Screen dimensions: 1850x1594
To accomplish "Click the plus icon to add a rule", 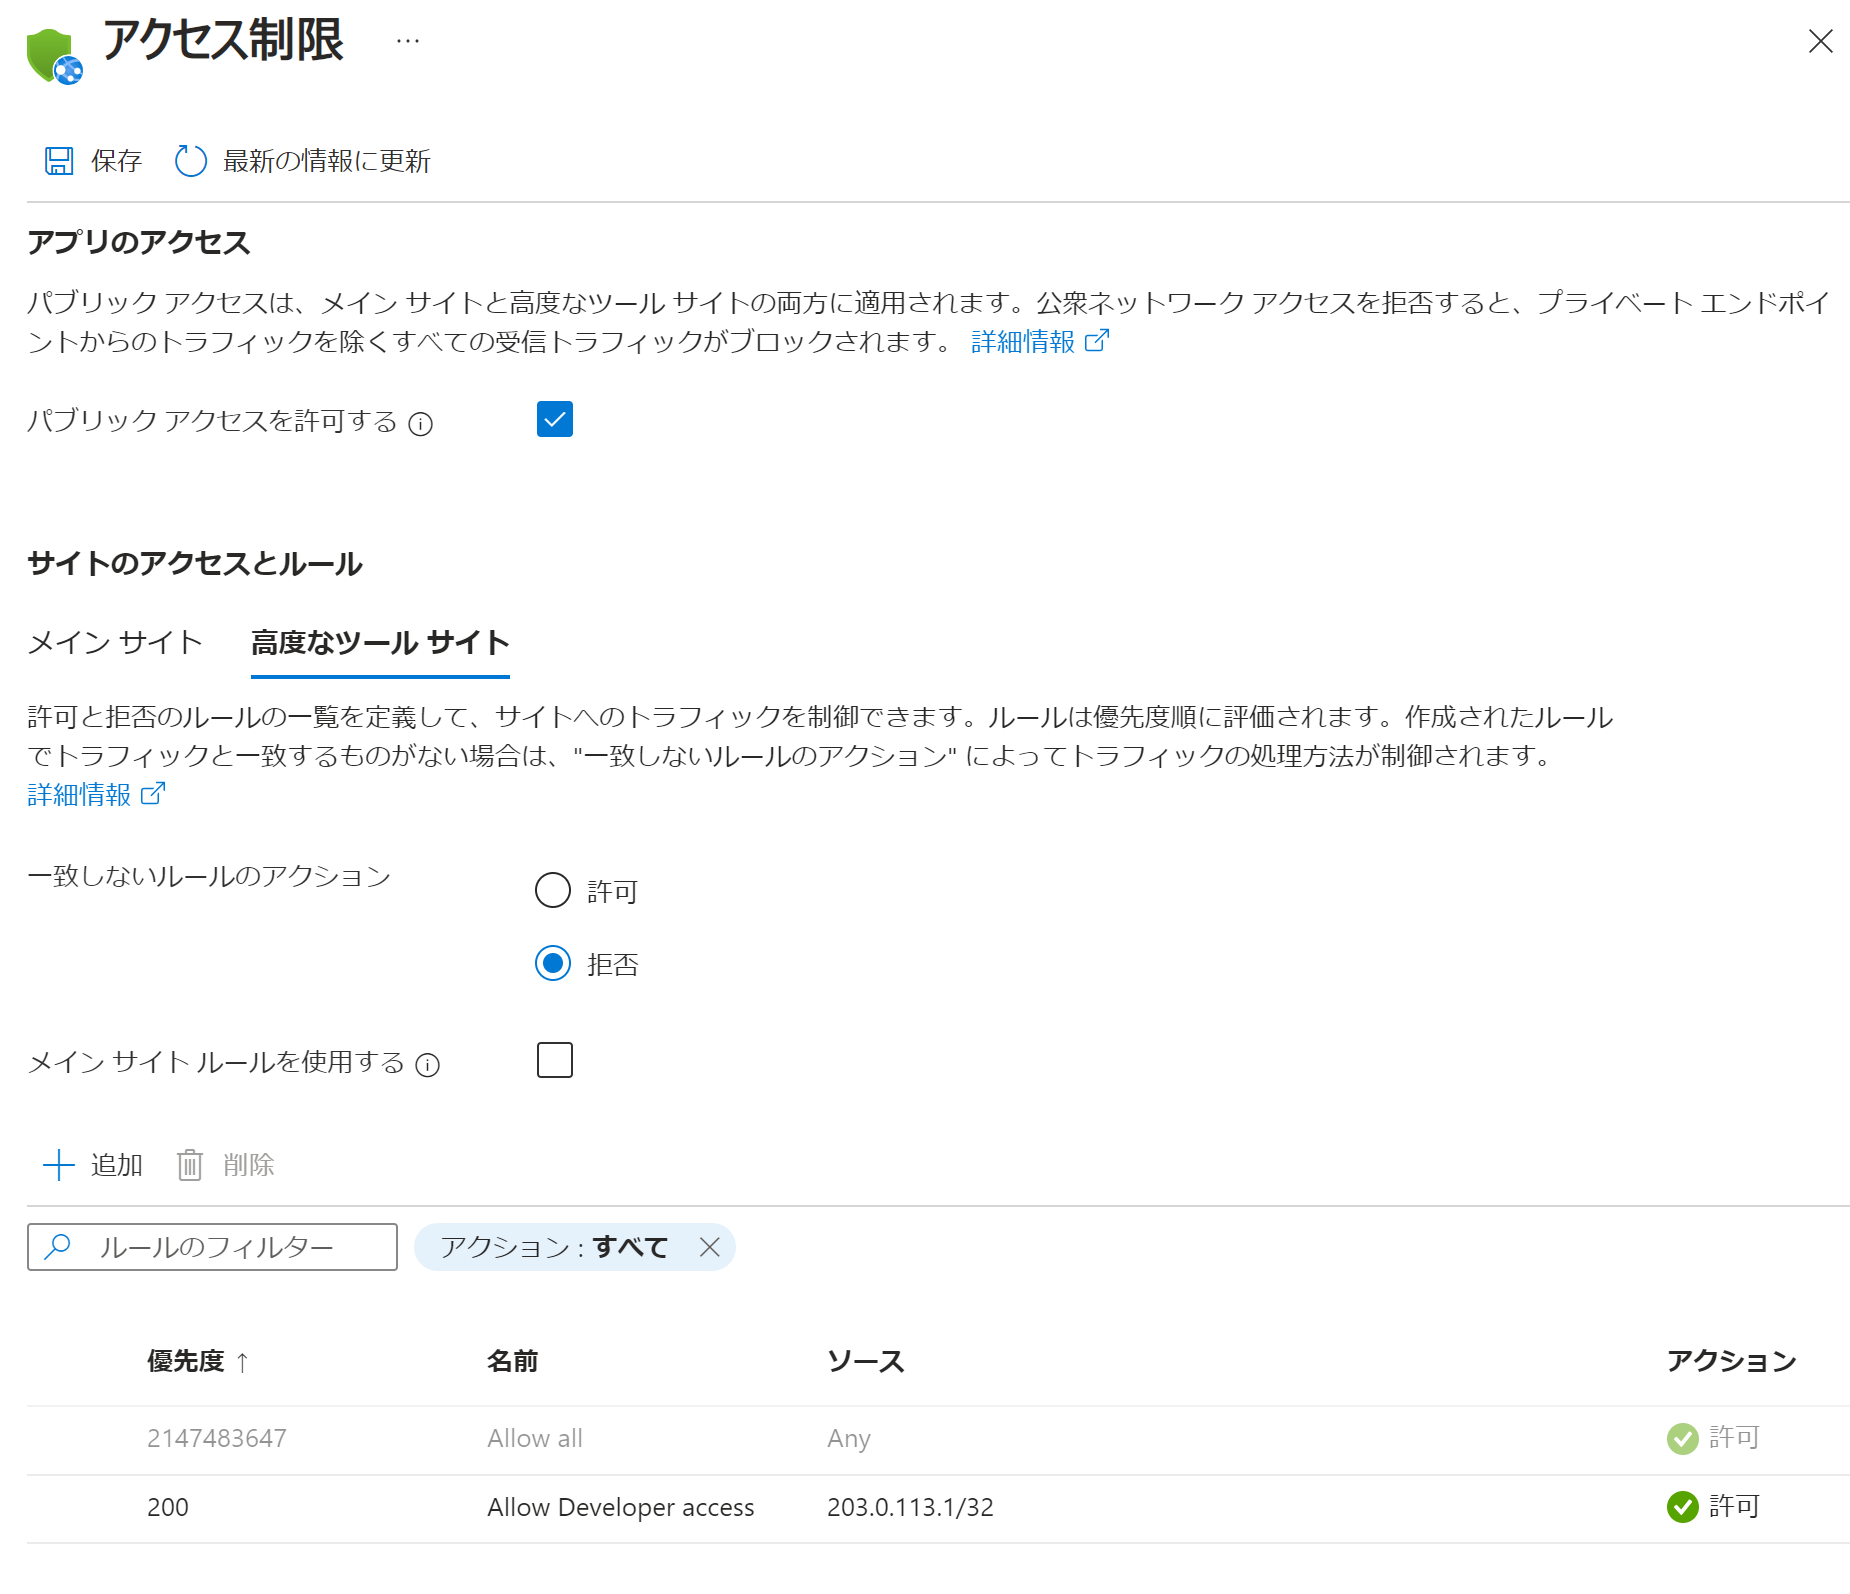I will [59, 1165].
